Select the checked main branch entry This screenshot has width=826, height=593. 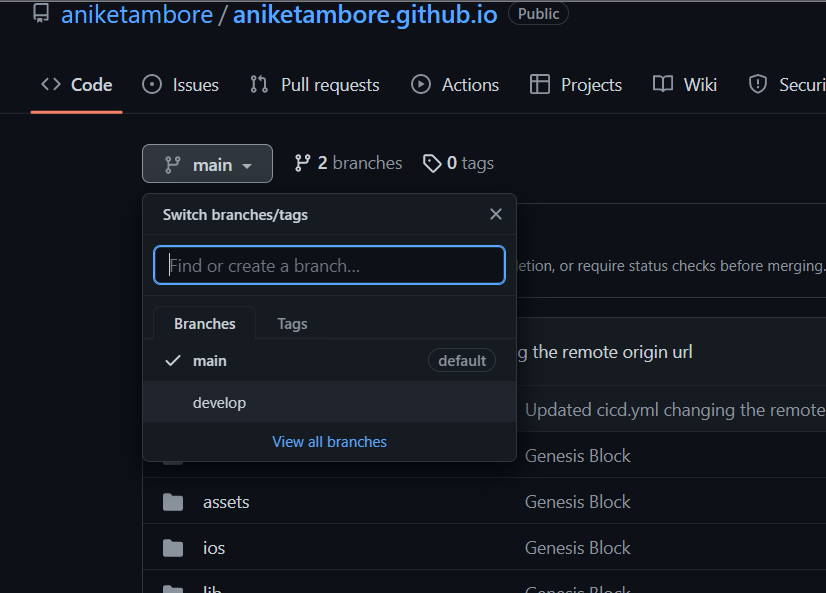coord(210,361)
